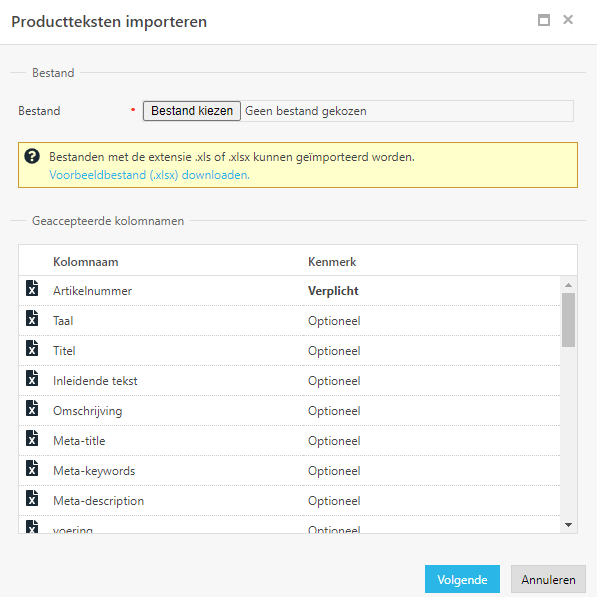Maximize the Productteksten importeren dialog
The width and height of the screenshot is (597, 597).
point(544,20)
